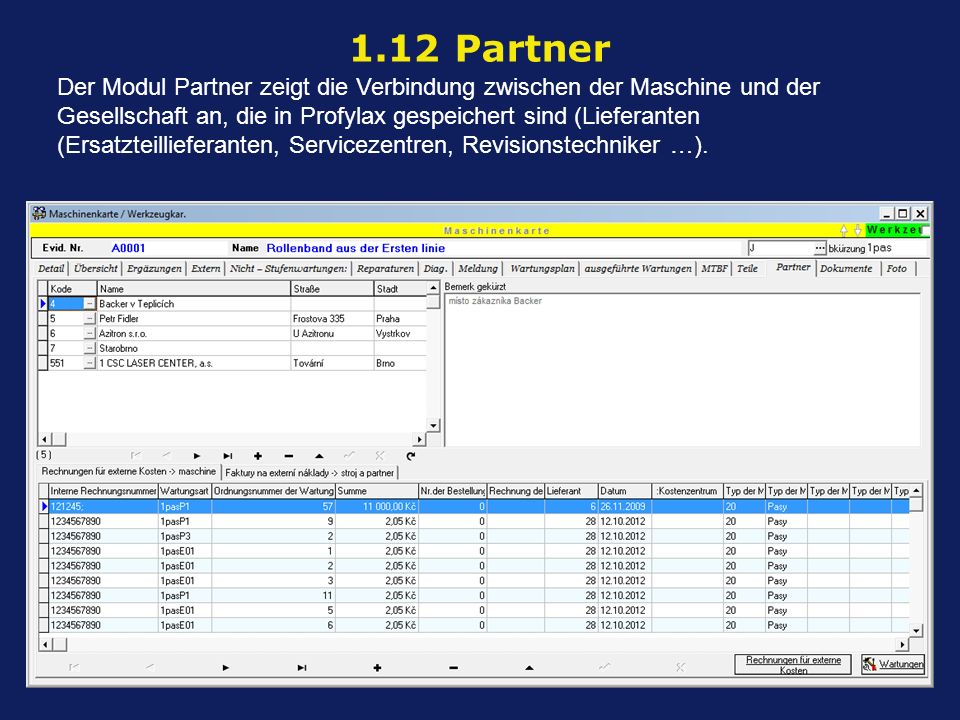Select Faktury na externí náklady tab
Viewport: 960px width, 720px height.
coord(309,473)
